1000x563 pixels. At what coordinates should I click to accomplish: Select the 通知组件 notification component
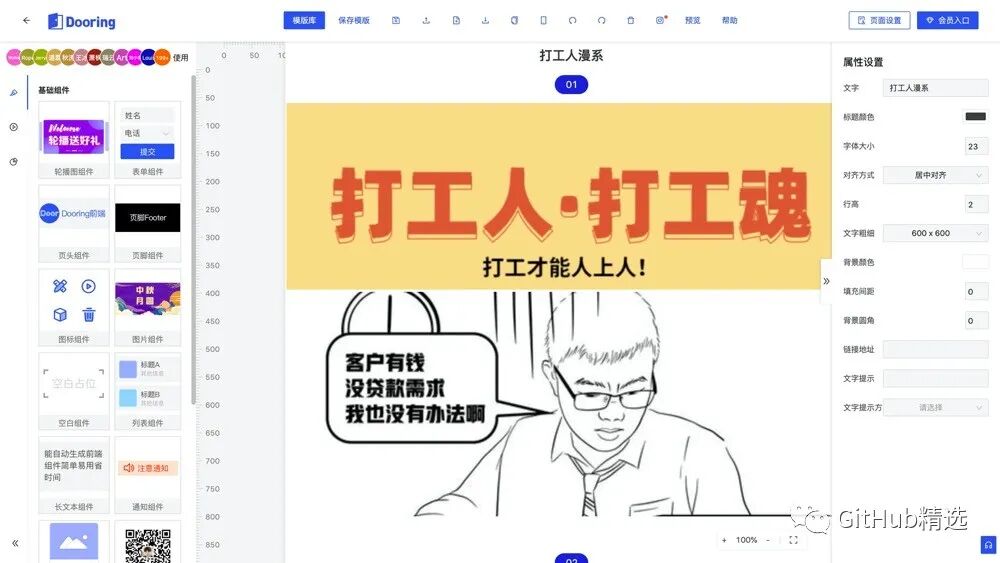148,475
